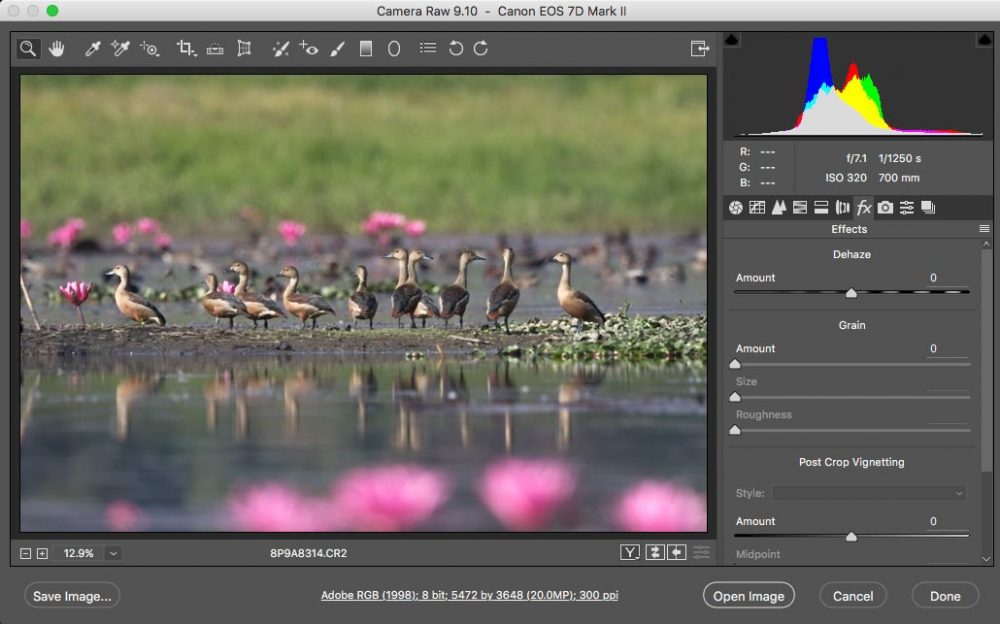Screen dimensions: 1000x624
Task: Pick the White Balance eyedropper tool
Action: click(x=93, y=47)
